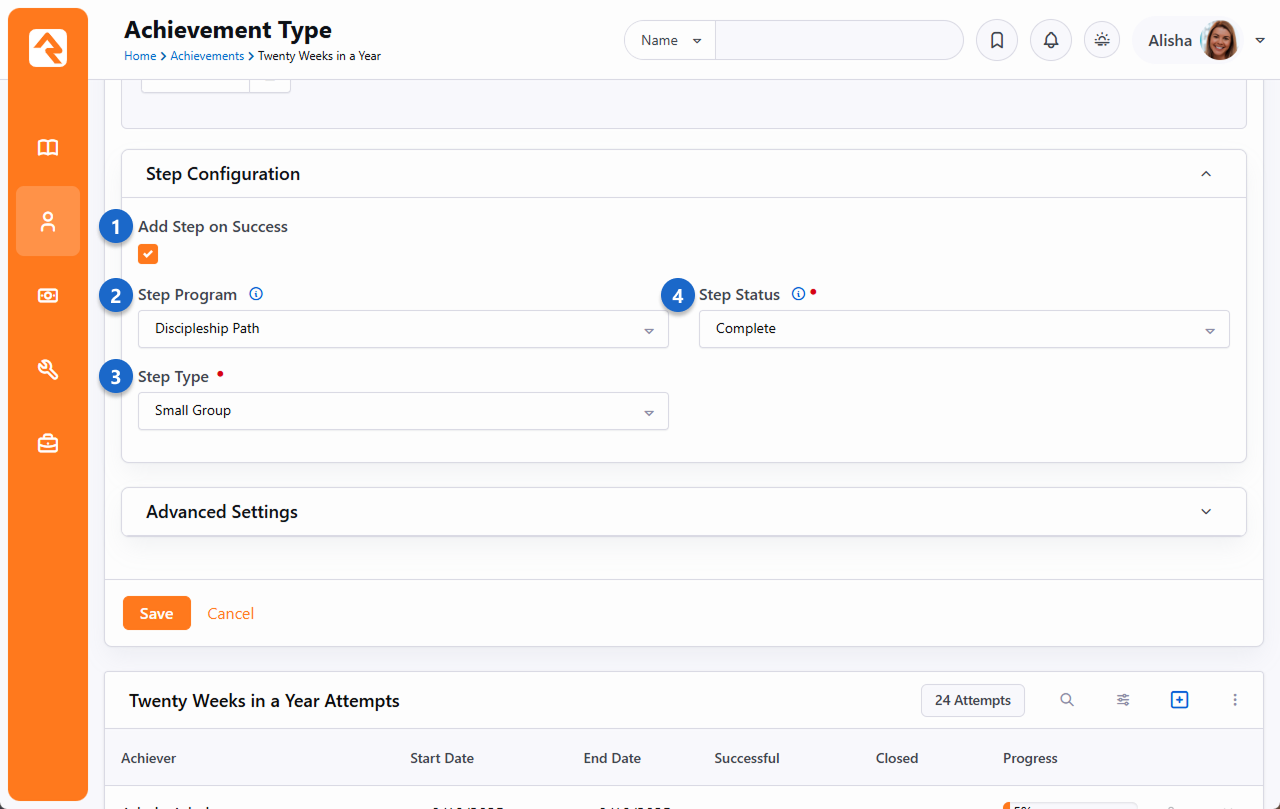Select the person icon in the sidebar
The image size is (1280, 809).
(48, 221)
